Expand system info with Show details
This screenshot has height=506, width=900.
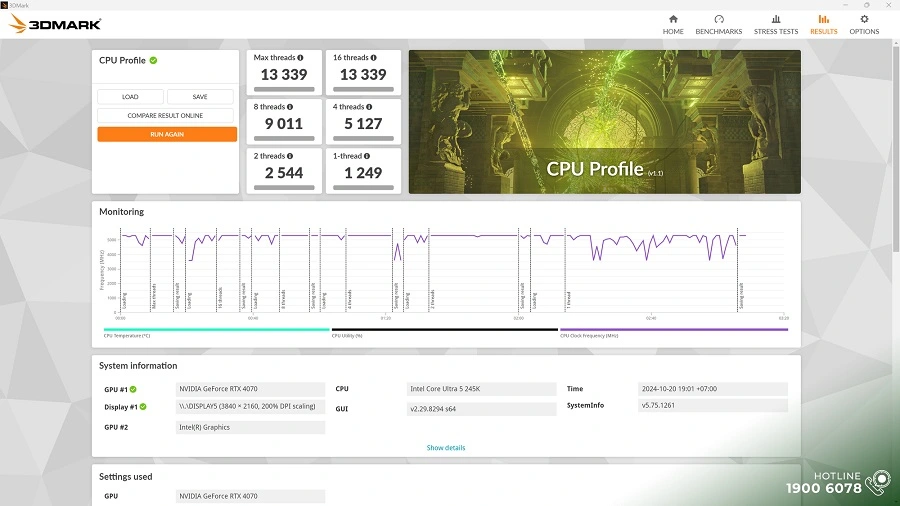click(x=446, y=448)
